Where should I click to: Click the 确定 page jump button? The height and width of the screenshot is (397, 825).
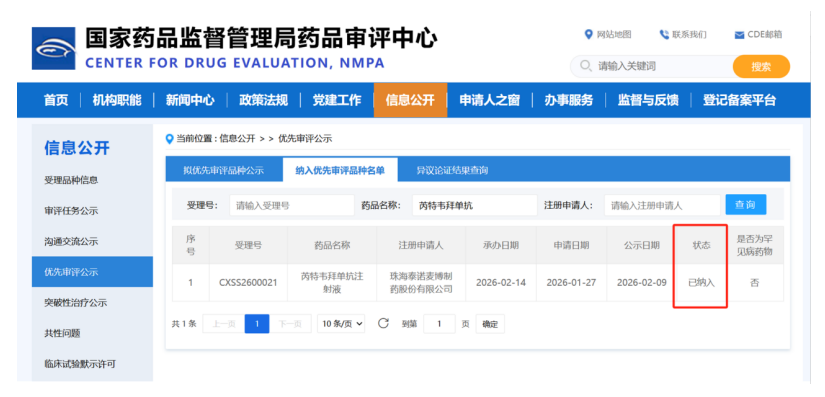point(490,324)
